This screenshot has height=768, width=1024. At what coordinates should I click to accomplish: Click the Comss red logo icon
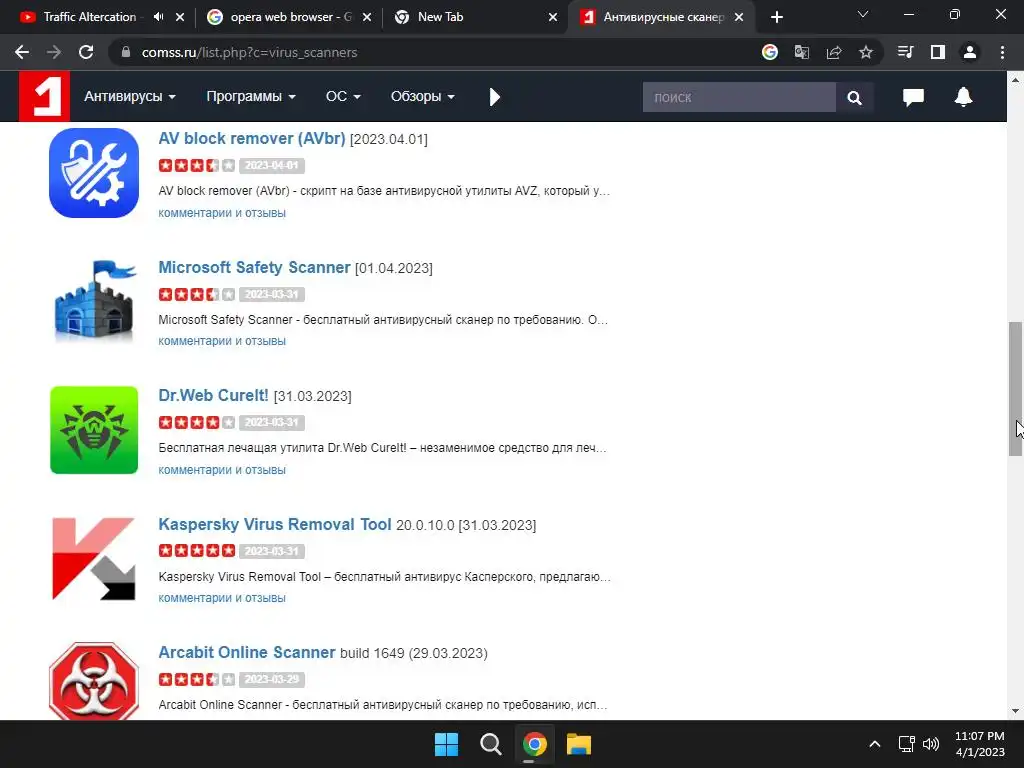click(44, 97)
